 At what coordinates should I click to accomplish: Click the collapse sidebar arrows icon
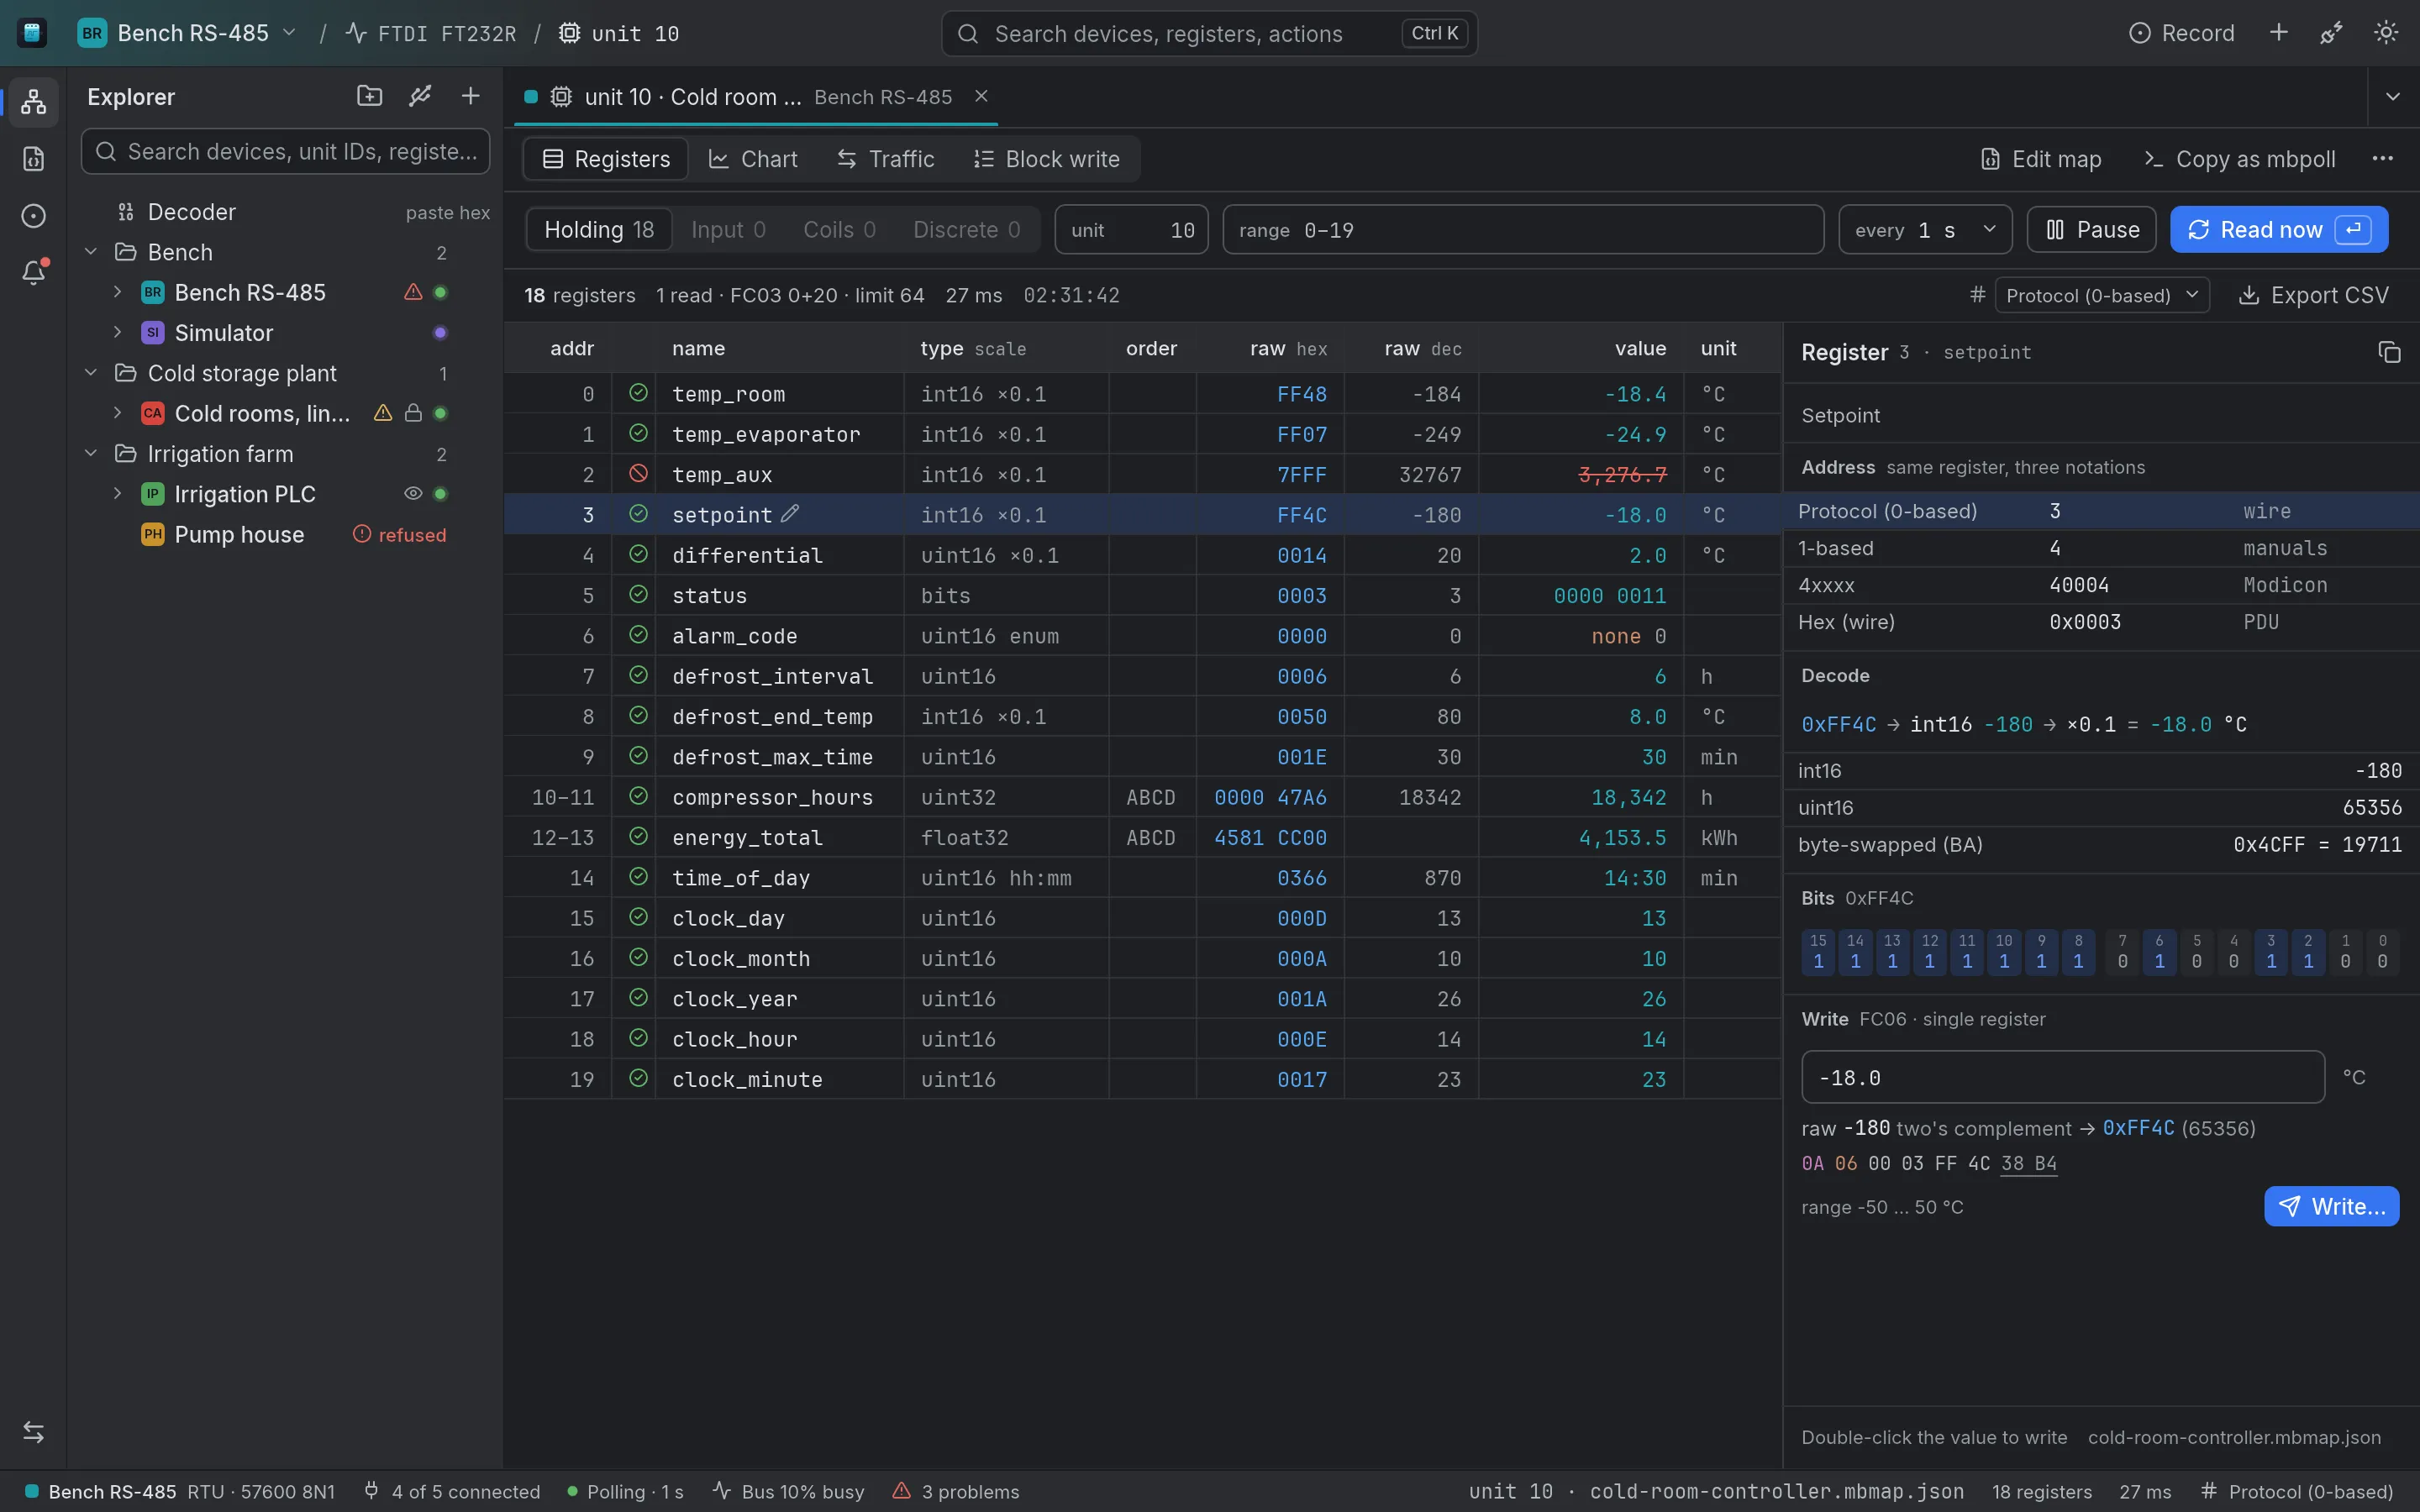click(x=33, y=1431)
